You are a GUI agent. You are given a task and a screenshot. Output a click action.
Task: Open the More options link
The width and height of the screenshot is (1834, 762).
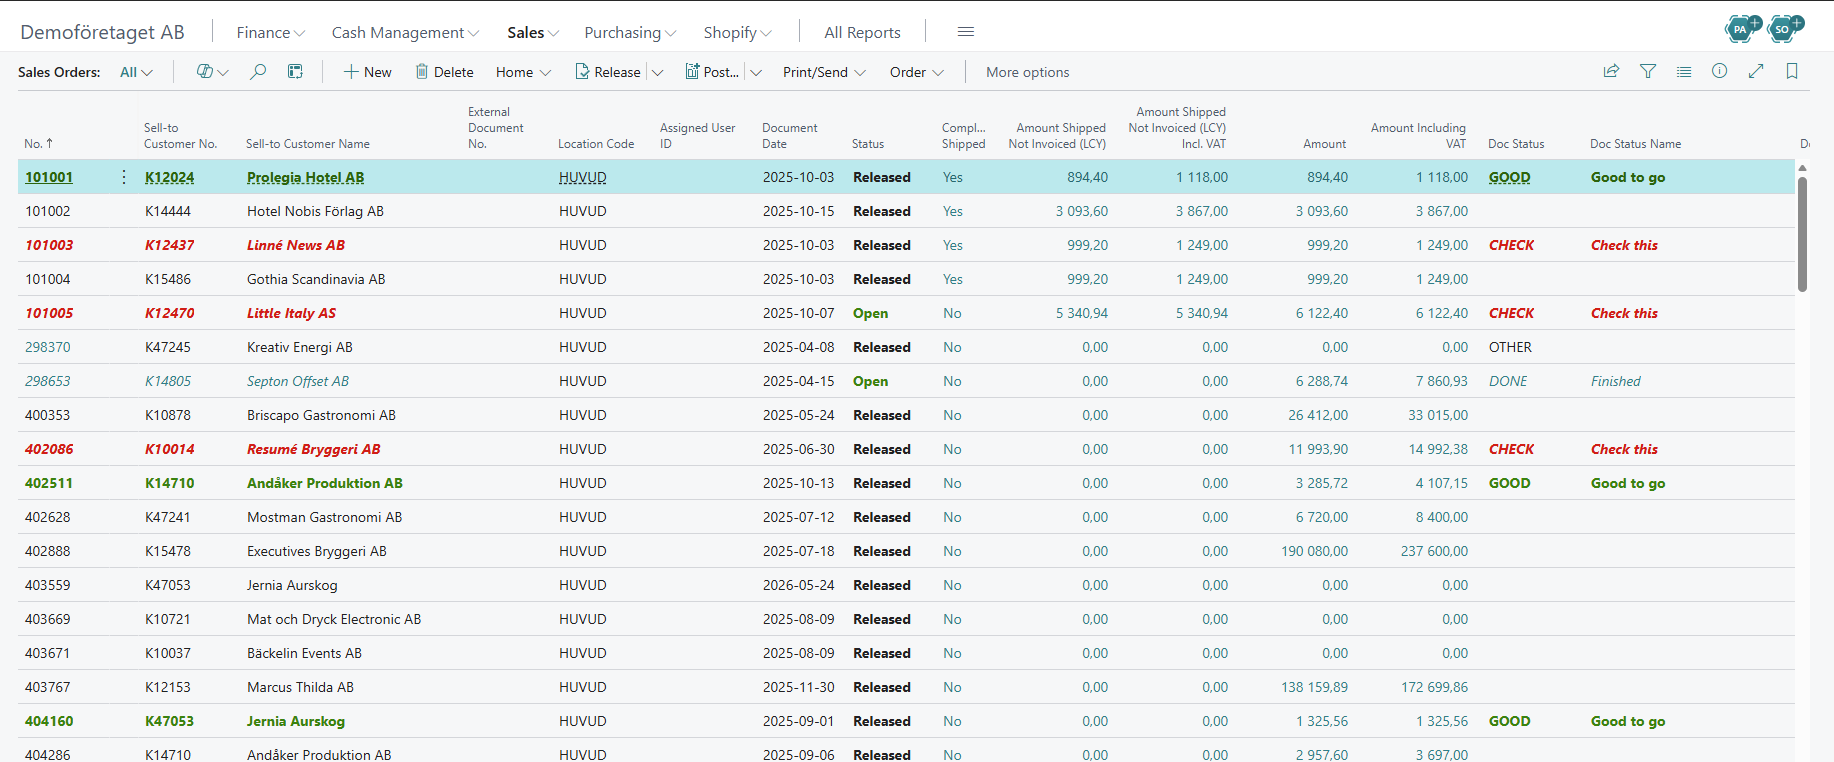[x=1027, y=72]
